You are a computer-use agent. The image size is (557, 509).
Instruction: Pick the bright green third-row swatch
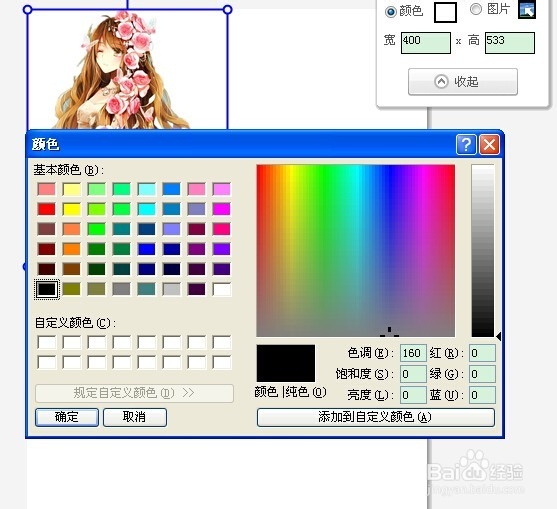tap(96, 229)
